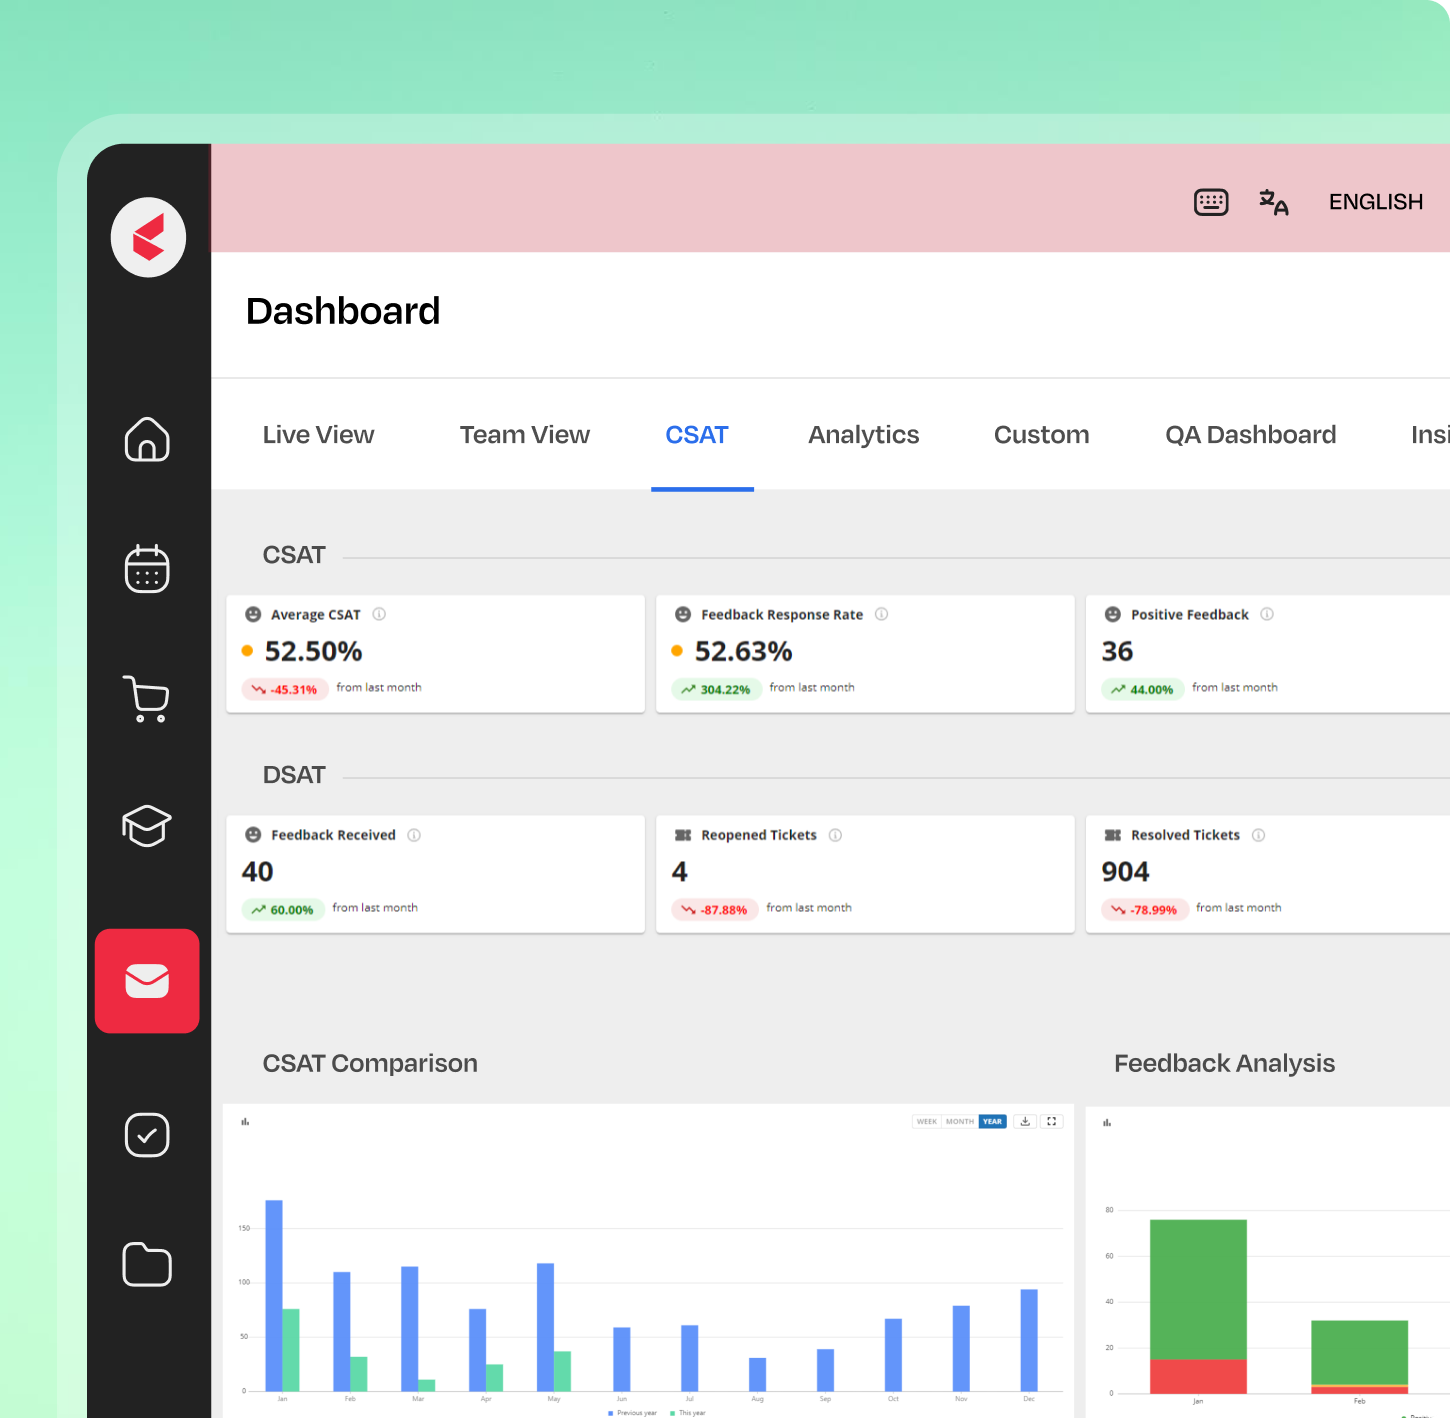The image size is (1450, 1418).
Task: Open the graduation cap learning section
Action: coord(147,826)
